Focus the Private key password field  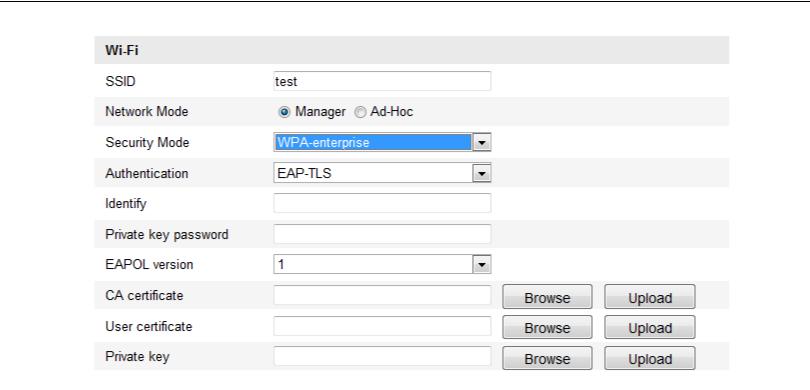(382, 234)
